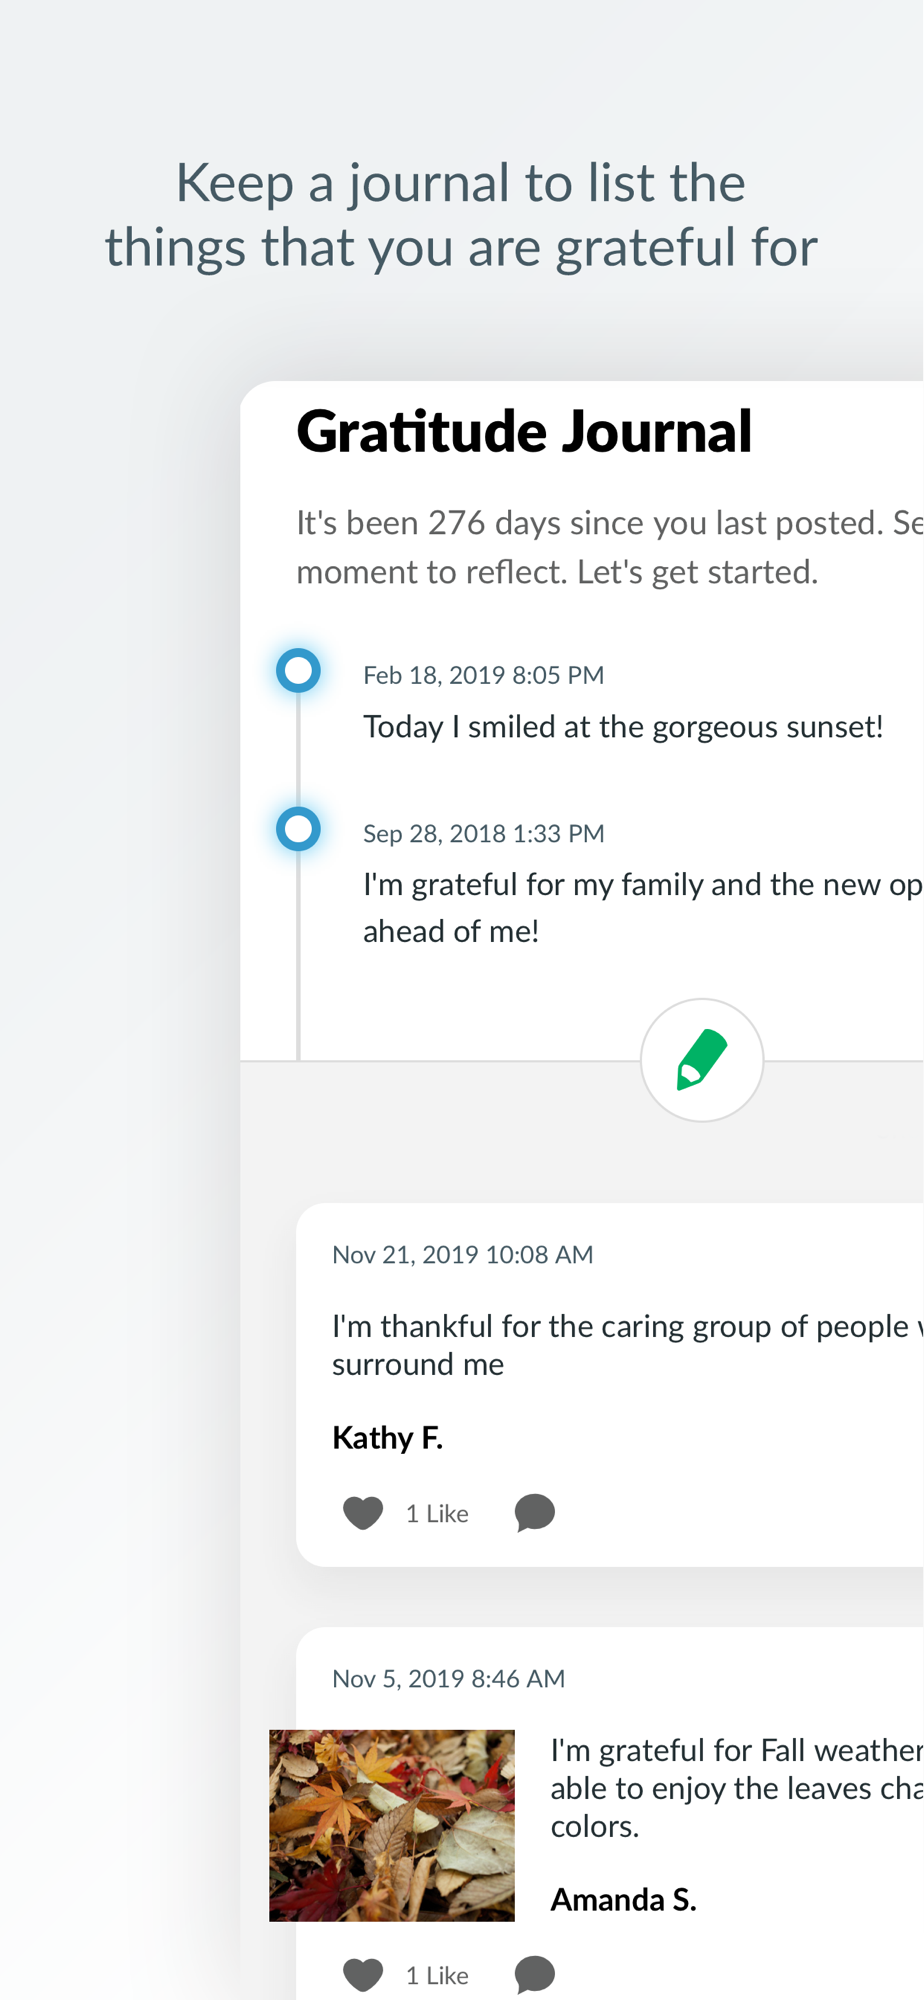Click the Gratitude Journal heading
Viewport: 924px width, 2000px height.
[524, 432]
